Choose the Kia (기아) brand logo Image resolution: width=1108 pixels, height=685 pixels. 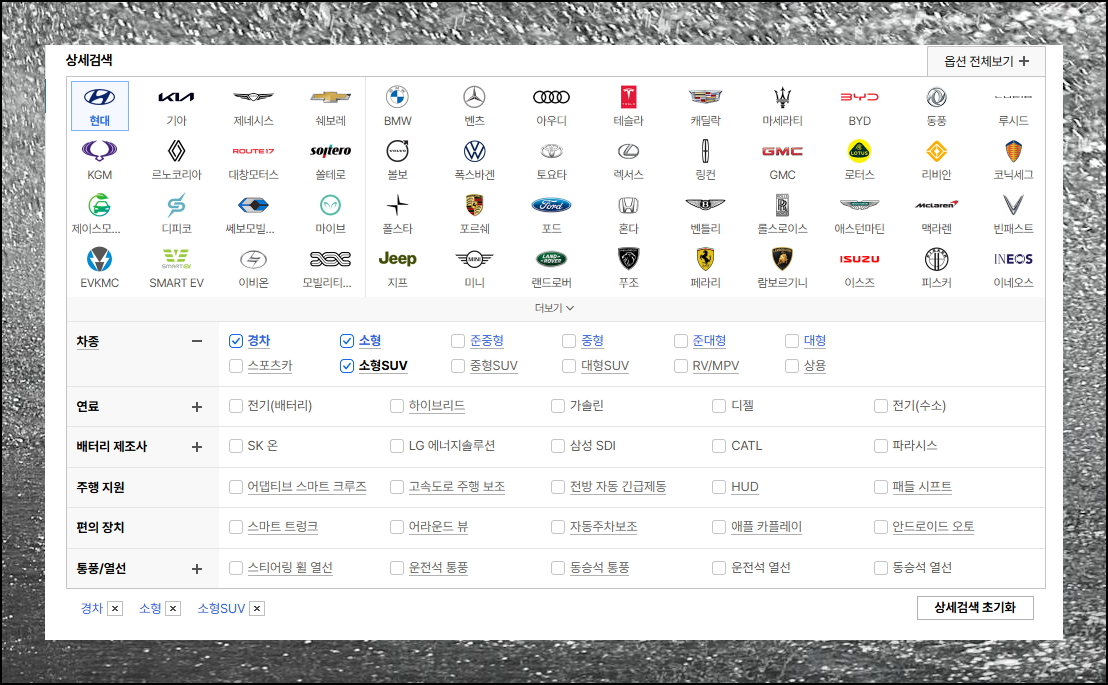[x=176, y=98]
